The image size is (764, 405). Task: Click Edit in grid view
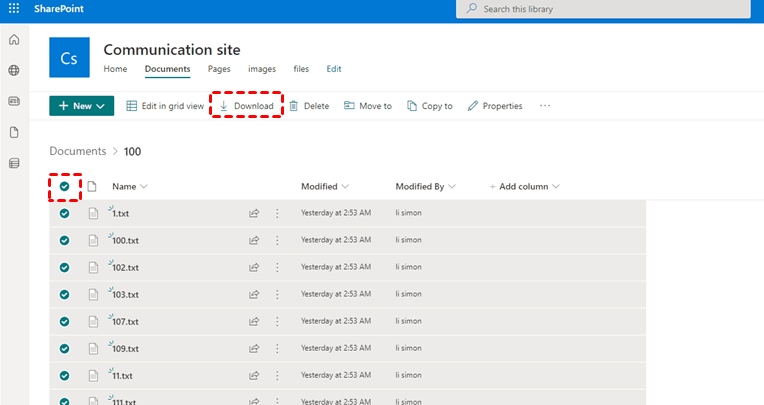[x=165, y=106]
